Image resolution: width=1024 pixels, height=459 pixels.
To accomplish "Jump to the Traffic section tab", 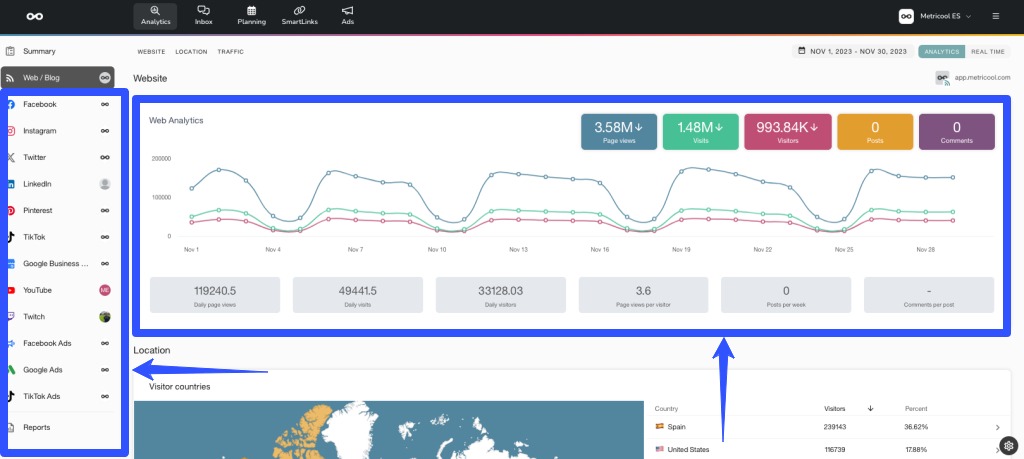I will [230, 52].
